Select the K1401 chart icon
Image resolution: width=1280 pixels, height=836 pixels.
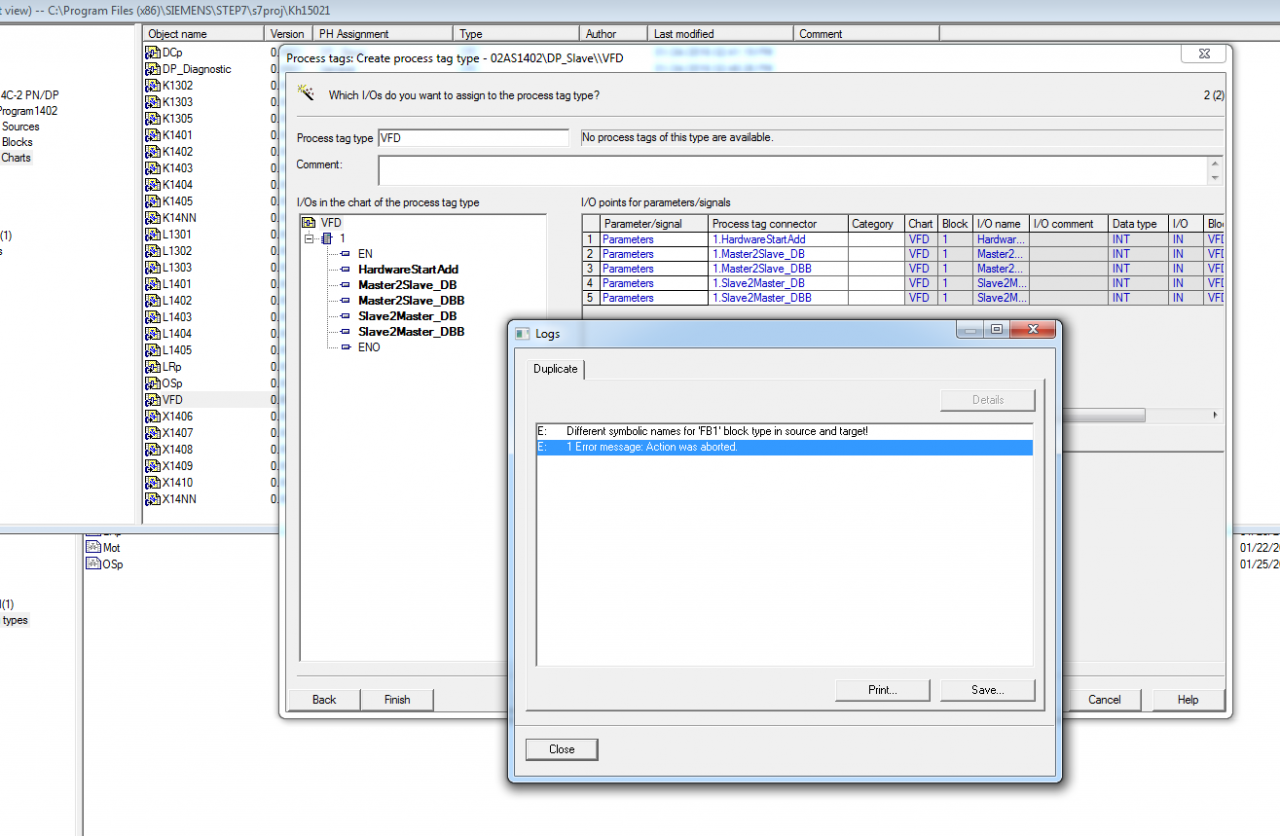point(153,135)
